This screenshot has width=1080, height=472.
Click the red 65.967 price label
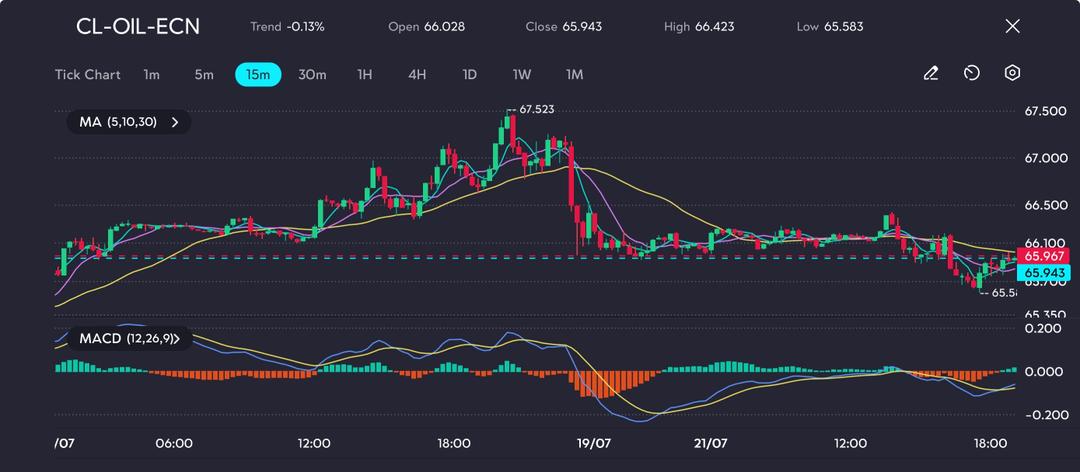click(1043, 256)
